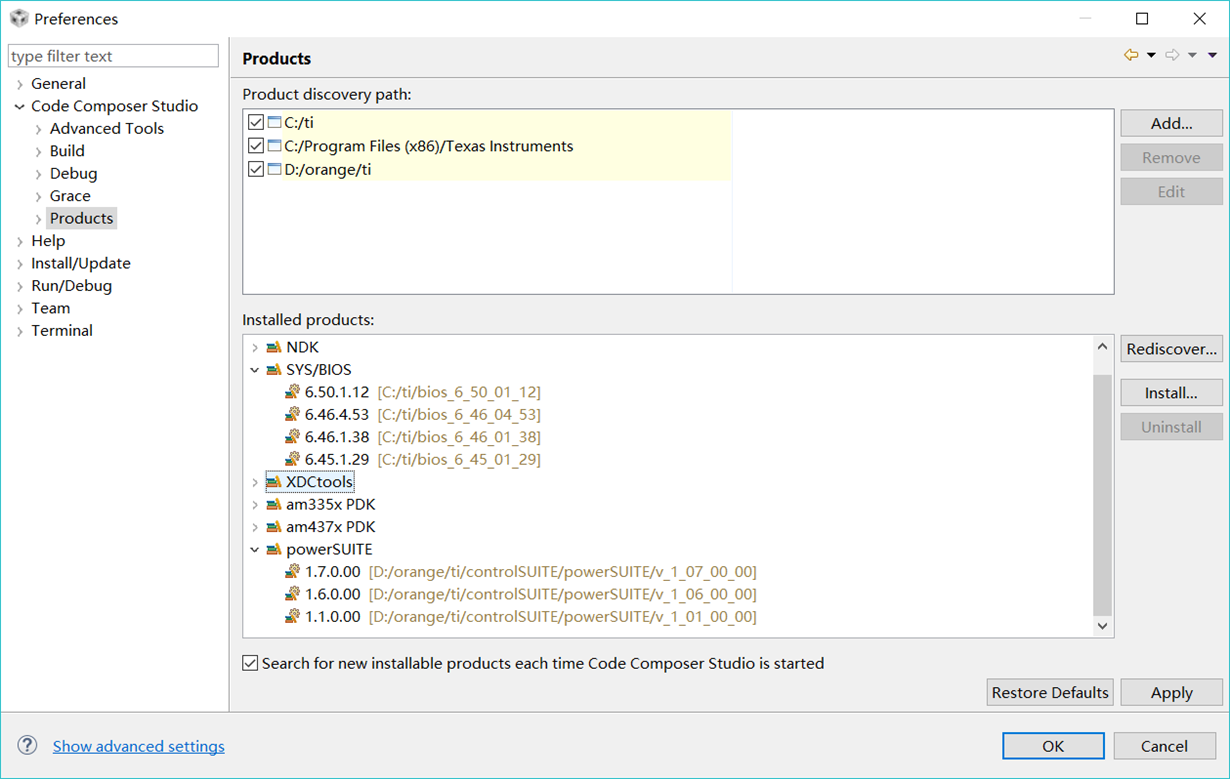This screenshot has width=1230, height=779.
Task: Click the SYS/BIOS product icon
Action: coord(274,370)
